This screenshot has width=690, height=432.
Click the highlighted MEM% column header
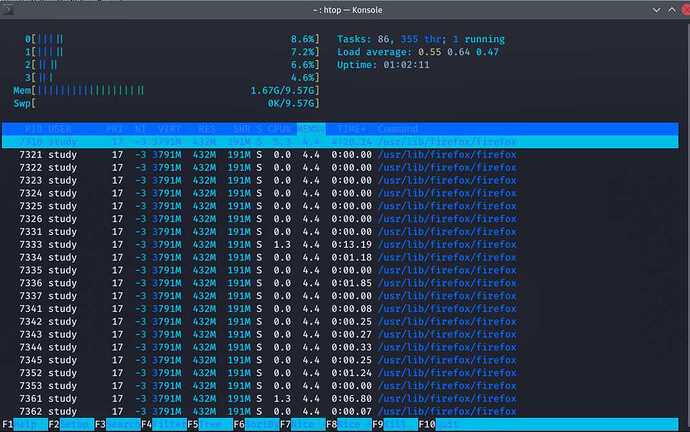[x=311, y=129]
